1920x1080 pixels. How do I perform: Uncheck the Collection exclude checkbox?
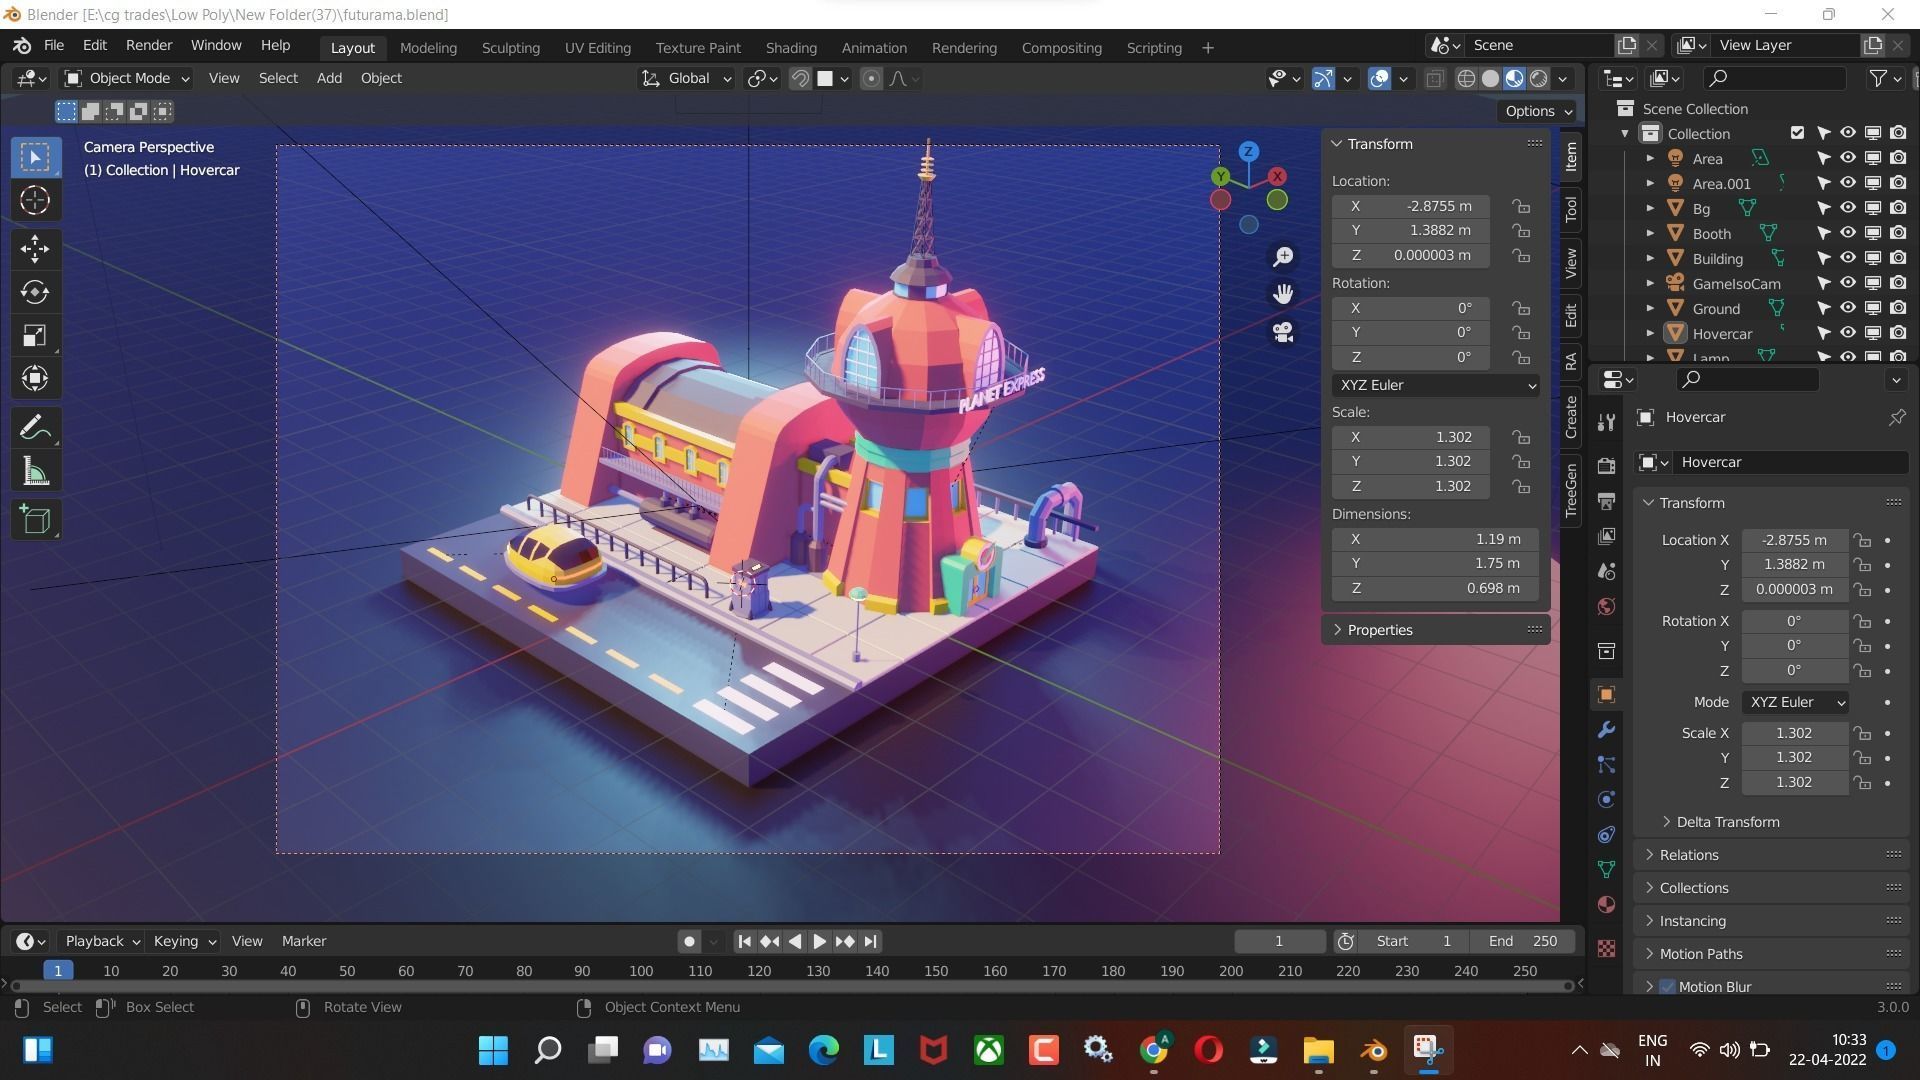click(1797, 133)
